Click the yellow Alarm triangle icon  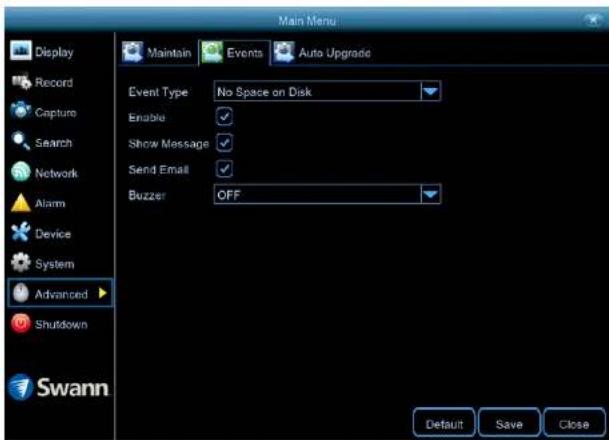click(21, 203)
